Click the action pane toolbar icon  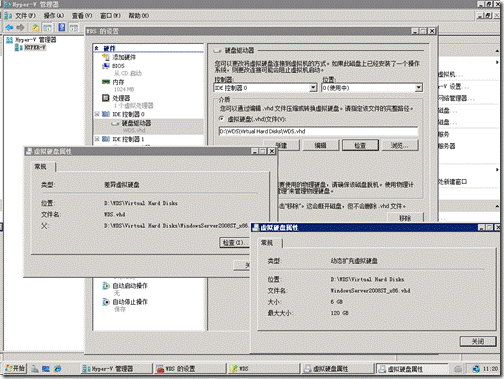tap(74, 27)
